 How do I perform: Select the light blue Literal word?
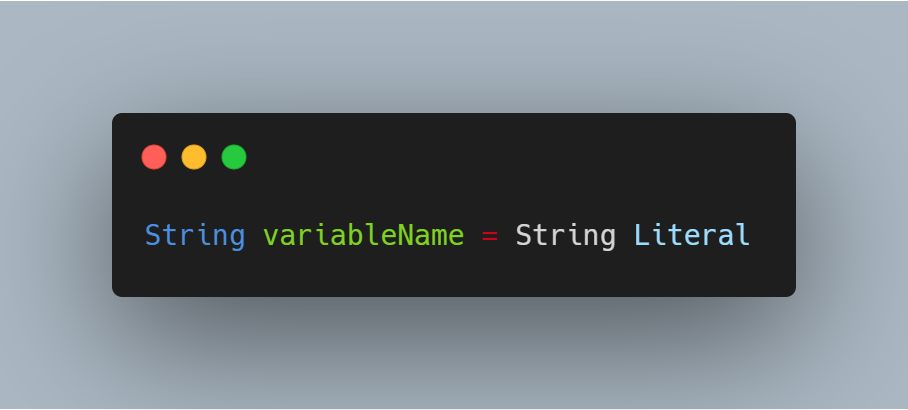point(691,236)
